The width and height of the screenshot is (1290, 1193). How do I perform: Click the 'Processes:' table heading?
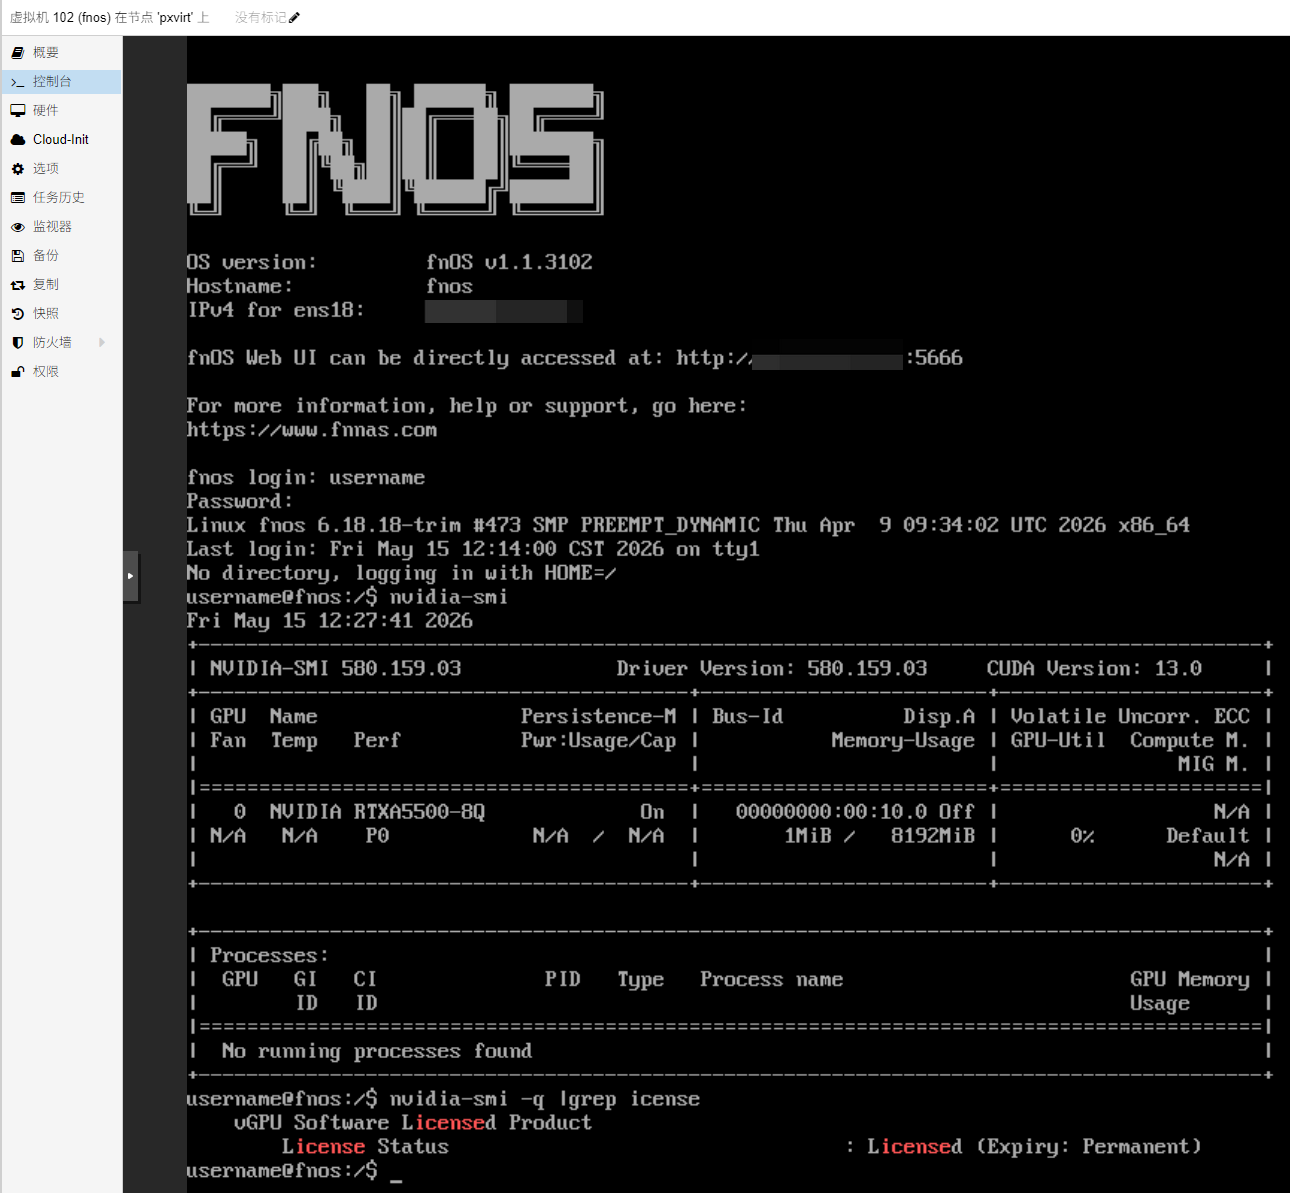[269, 956]
